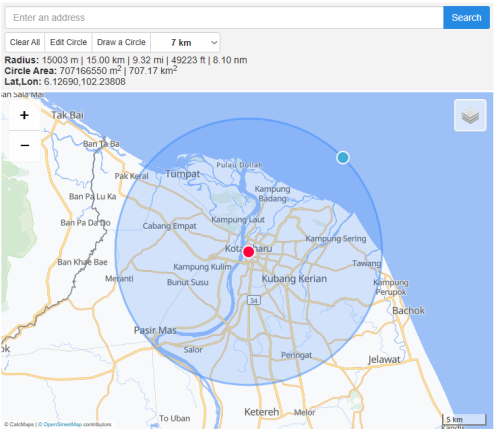This screenshot has height=435, width=500.
Task: Click the Pasir Mas town label
Action: coord(155,330)
